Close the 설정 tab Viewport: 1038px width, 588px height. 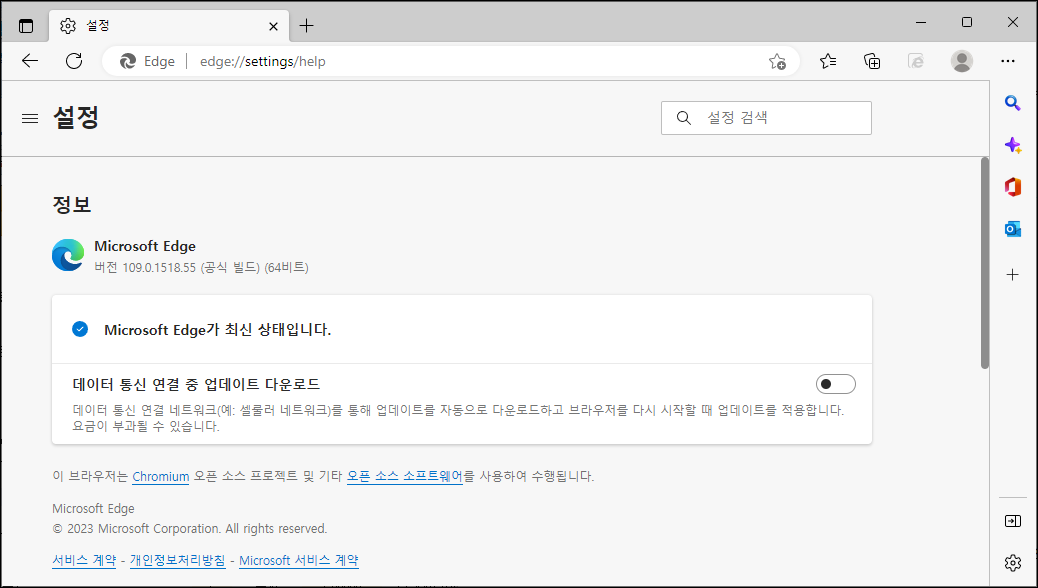[x=273, y=26]
